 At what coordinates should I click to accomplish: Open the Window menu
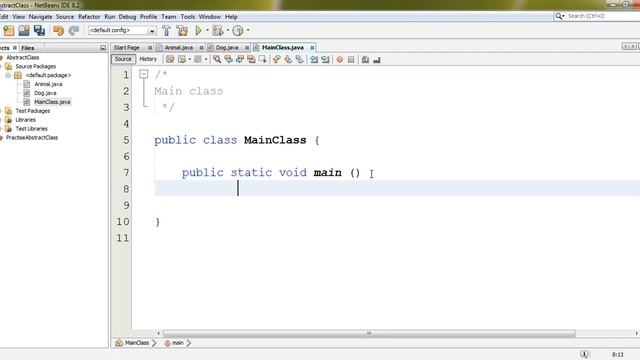click(x=210, y=17)
